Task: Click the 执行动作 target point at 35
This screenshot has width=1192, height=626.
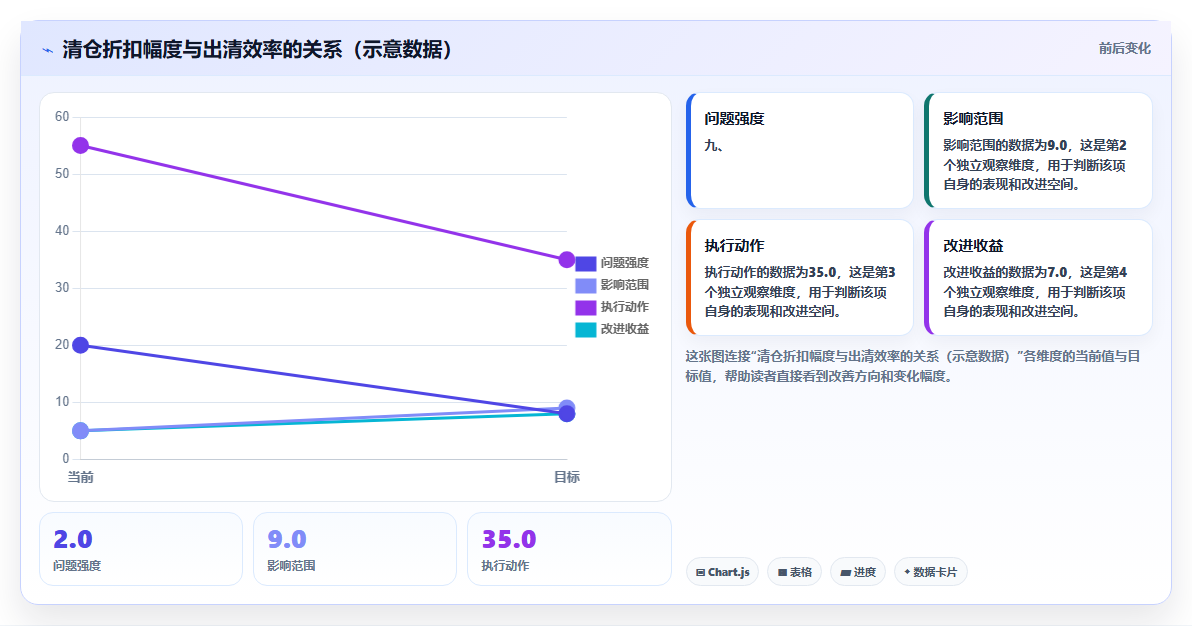Action: (566, 259)
